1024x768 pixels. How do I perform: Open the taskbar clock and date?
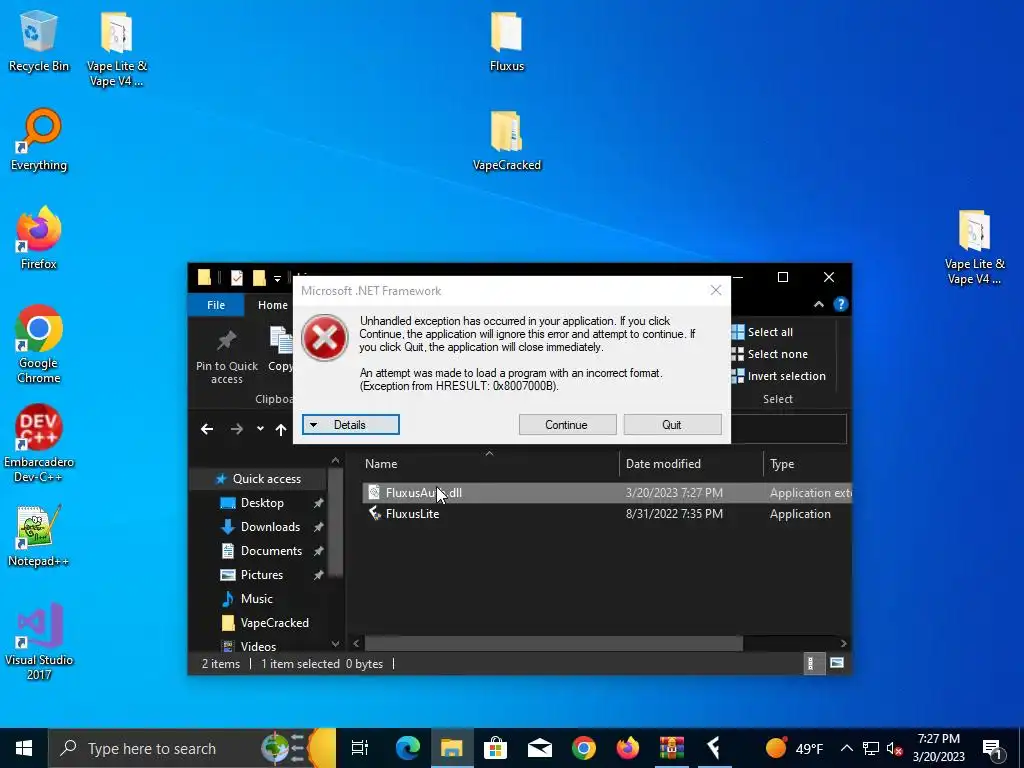tap(938, 748)
